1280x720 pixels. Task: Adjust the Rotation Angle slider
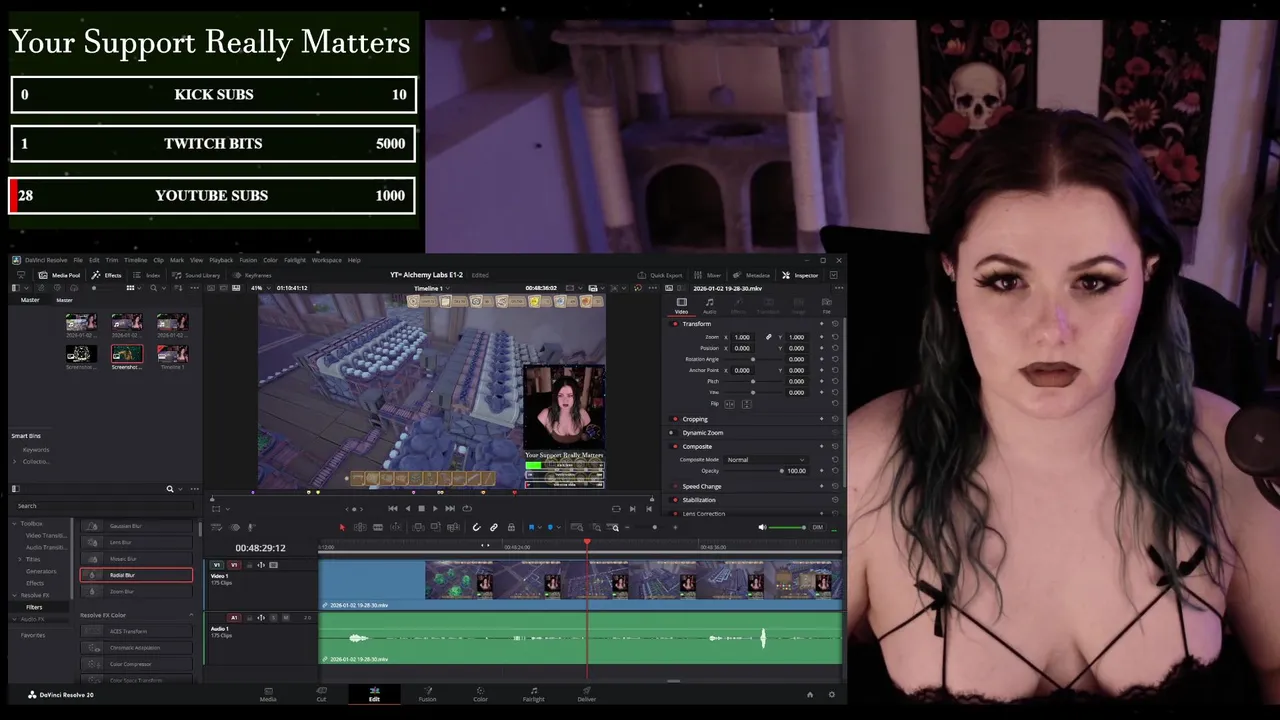click(x=753, y=359)
